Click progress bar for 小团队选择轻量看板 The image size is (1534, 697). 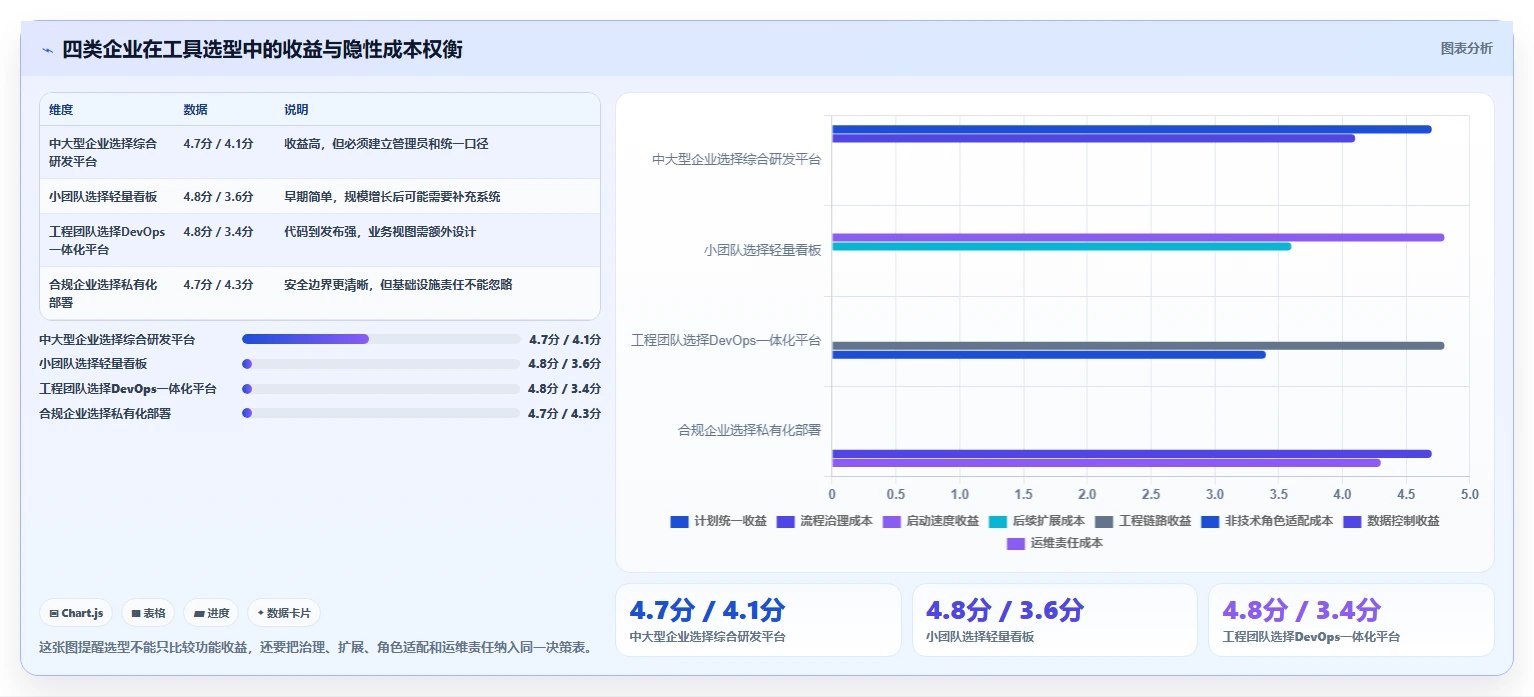[381, 364]
